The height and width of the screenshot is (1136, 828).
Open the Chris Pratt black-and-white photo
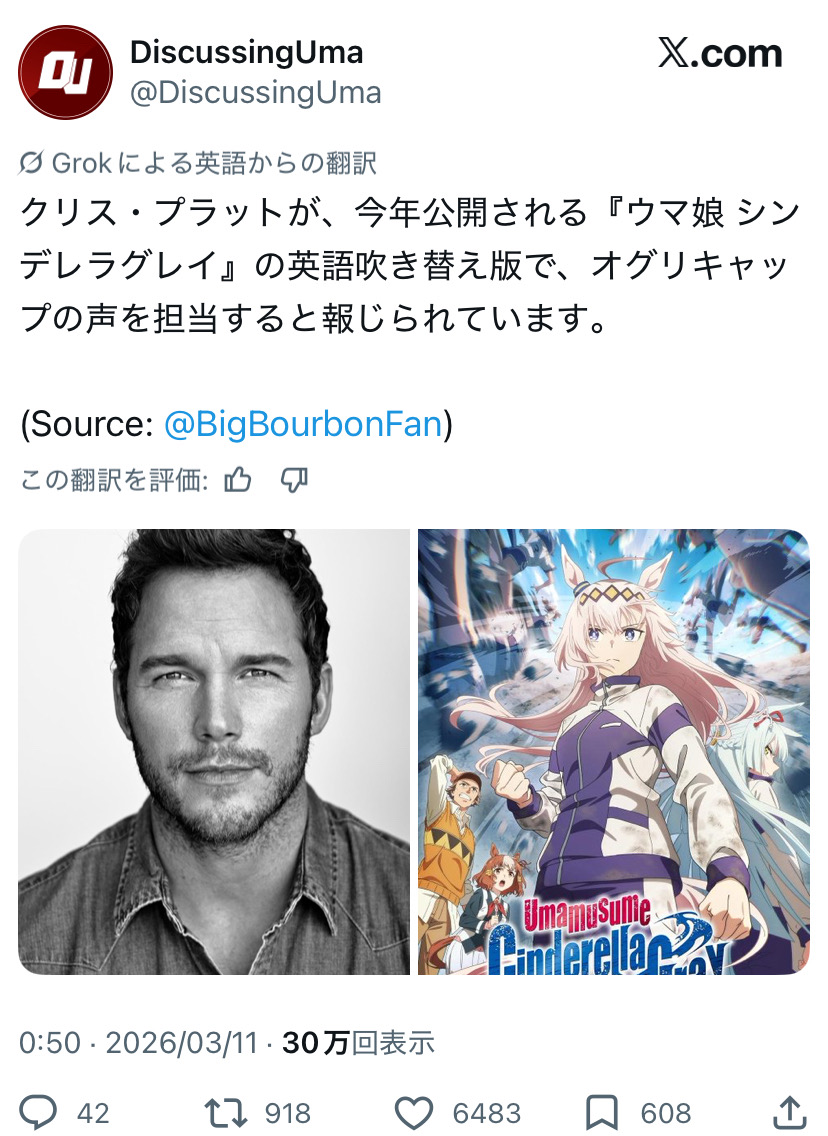214,751
